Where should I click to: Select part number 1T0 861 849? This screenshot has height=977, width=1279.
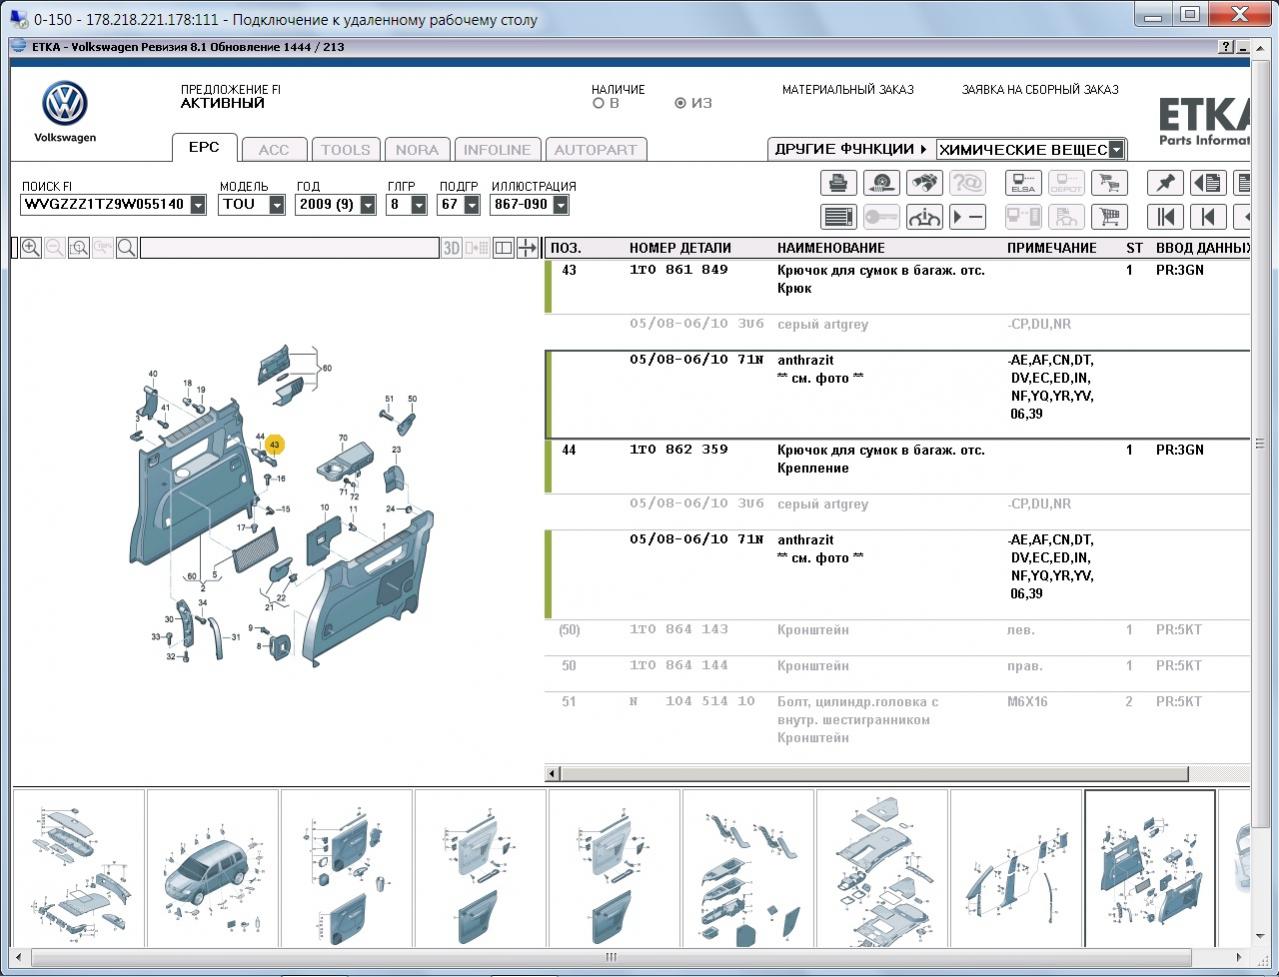pos(679,270)
